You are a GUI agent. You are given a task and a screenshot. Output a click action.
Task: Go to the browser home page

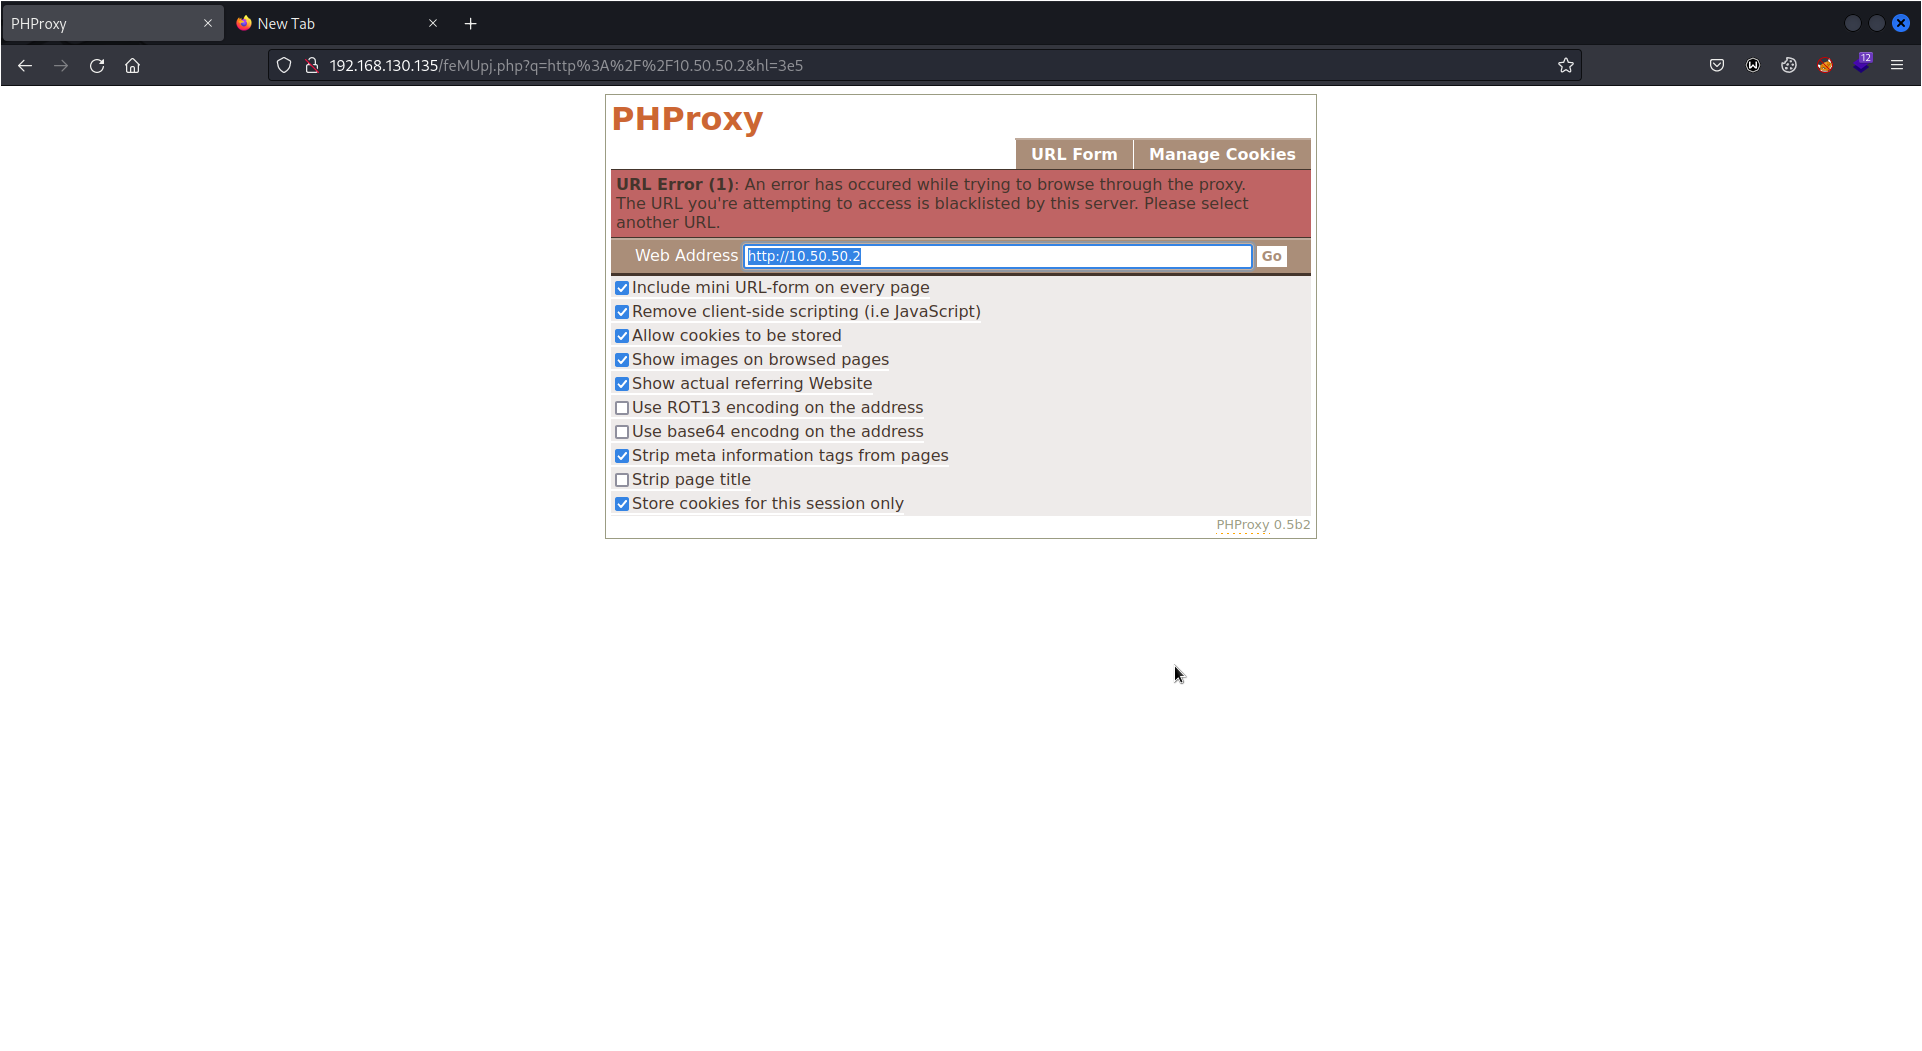(133, 65)
